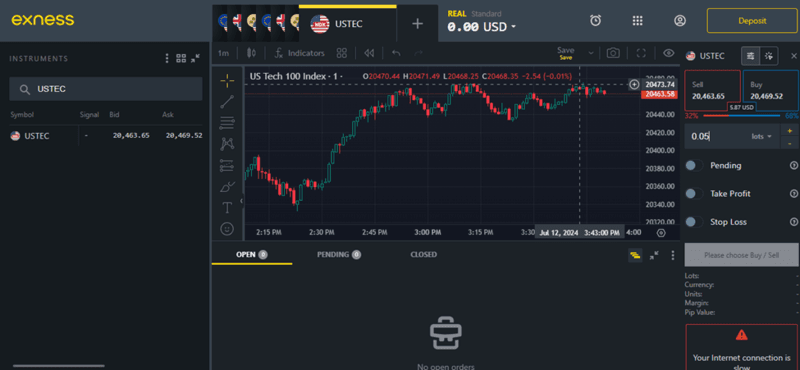Select the PENDING orders tab
This screenshot has height=370, width=800.
pyautogui.click(x=339, y=255)
